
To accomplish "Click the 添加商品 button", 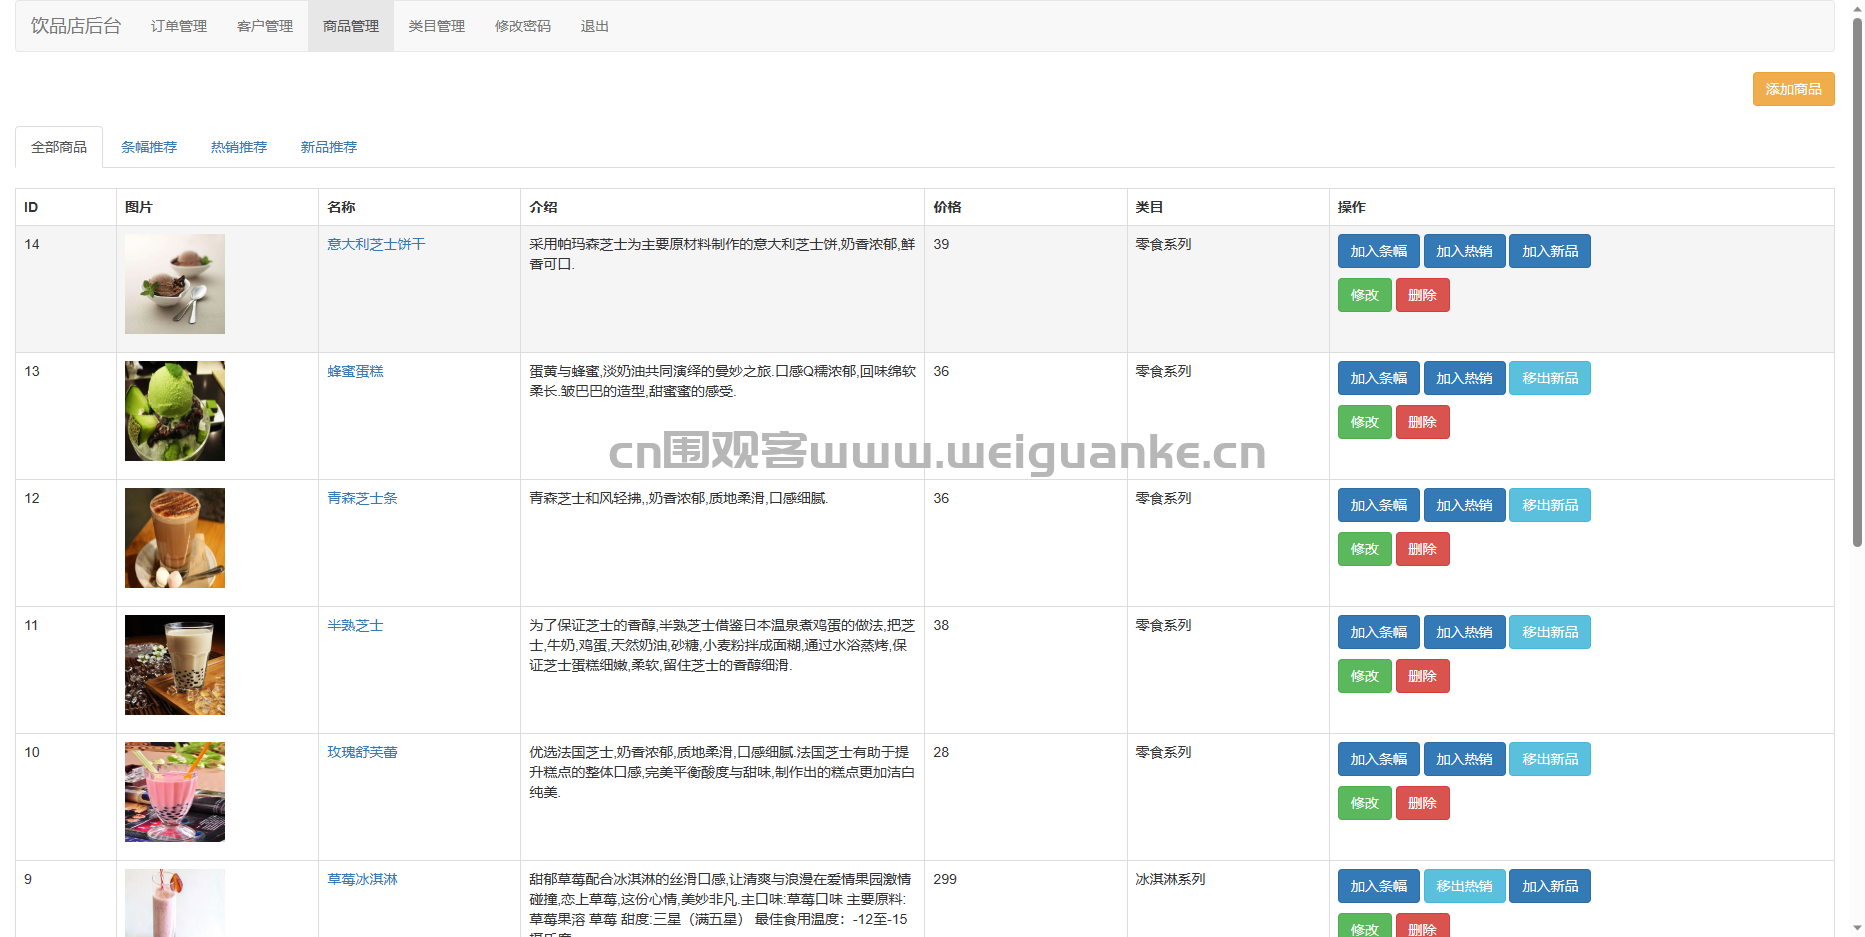I will [x=1793, y=89].
